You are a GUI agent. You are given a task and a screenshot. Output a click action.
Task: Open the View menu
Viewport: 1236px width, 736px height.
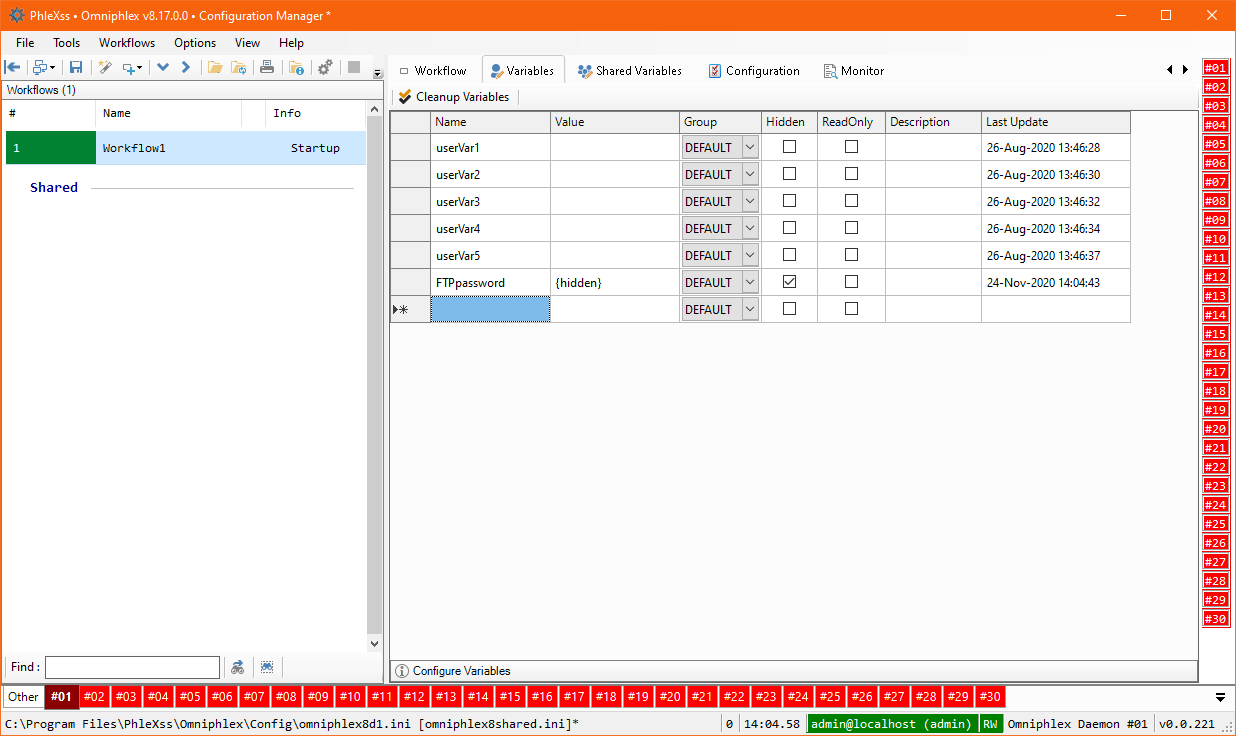click(x=247, y=43)
